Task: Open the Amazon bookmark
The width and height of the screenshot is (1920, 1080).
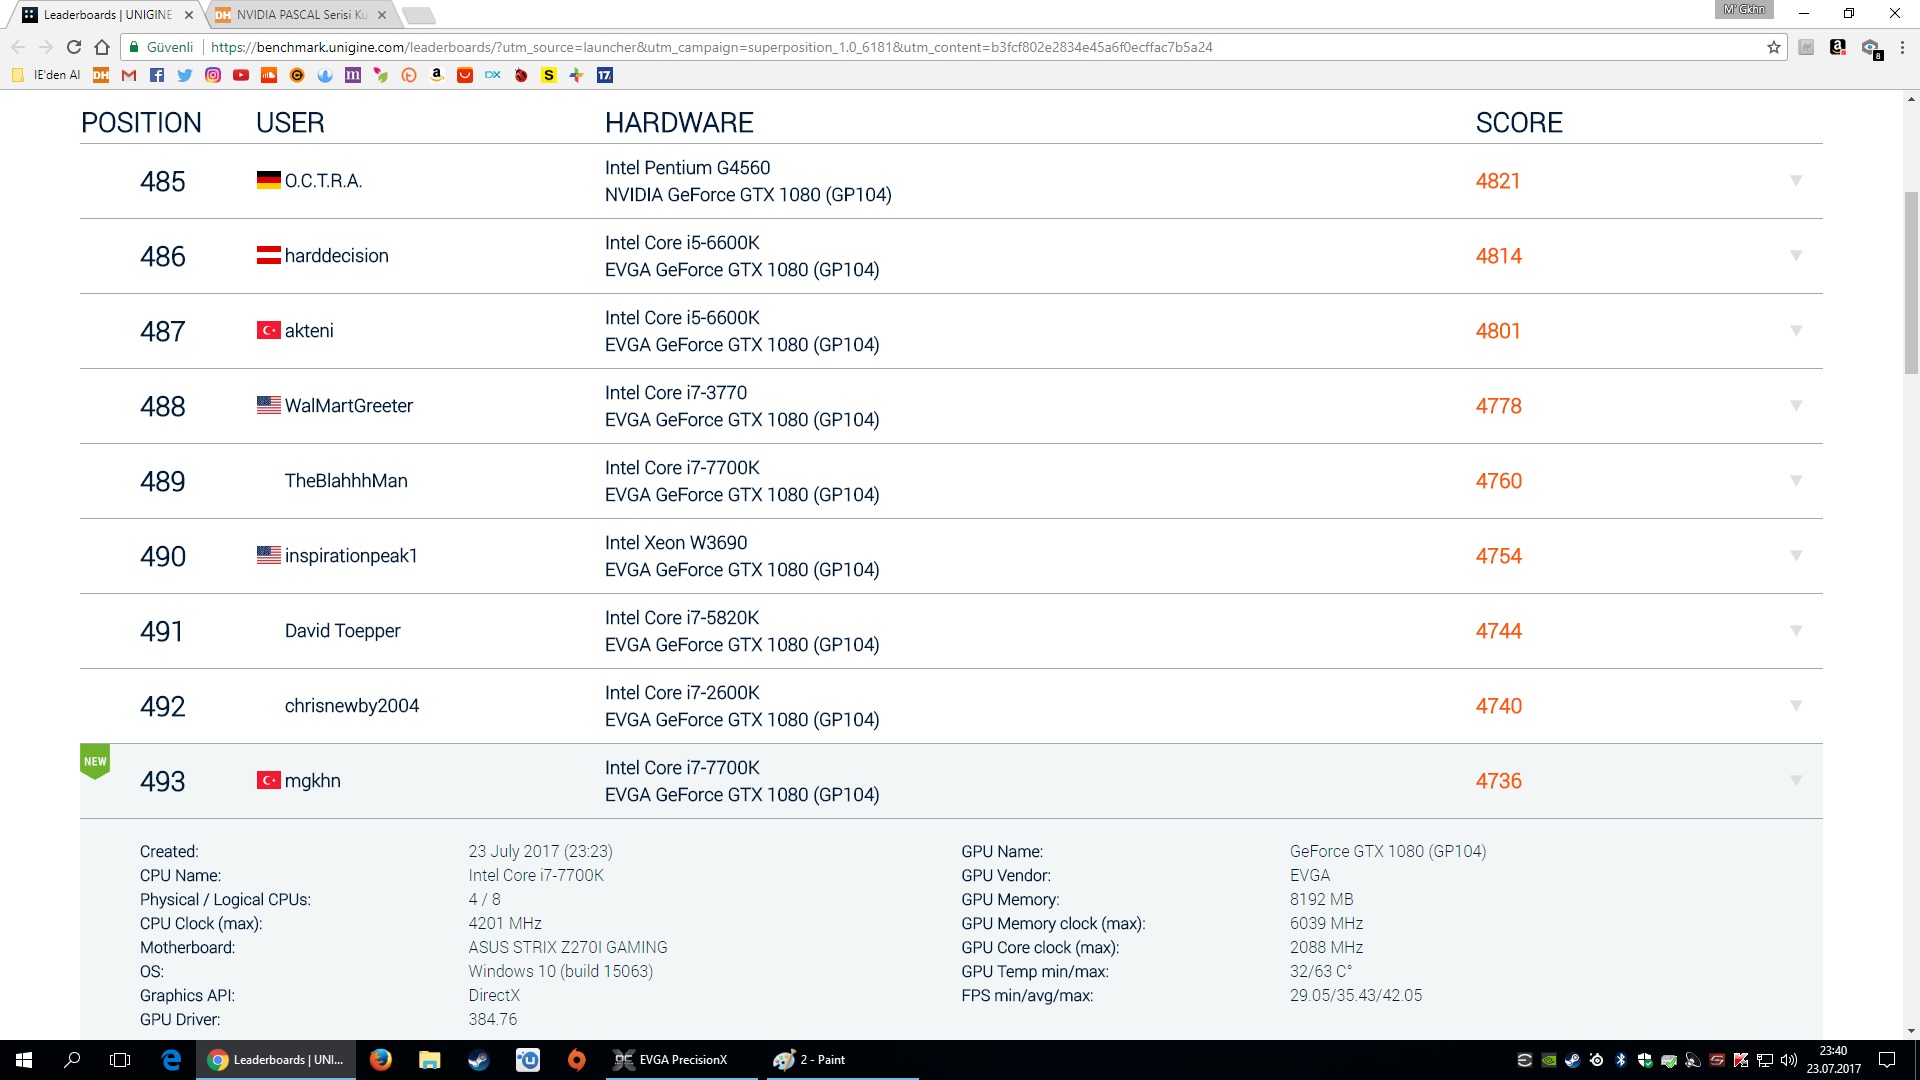Action: point(437,75)
